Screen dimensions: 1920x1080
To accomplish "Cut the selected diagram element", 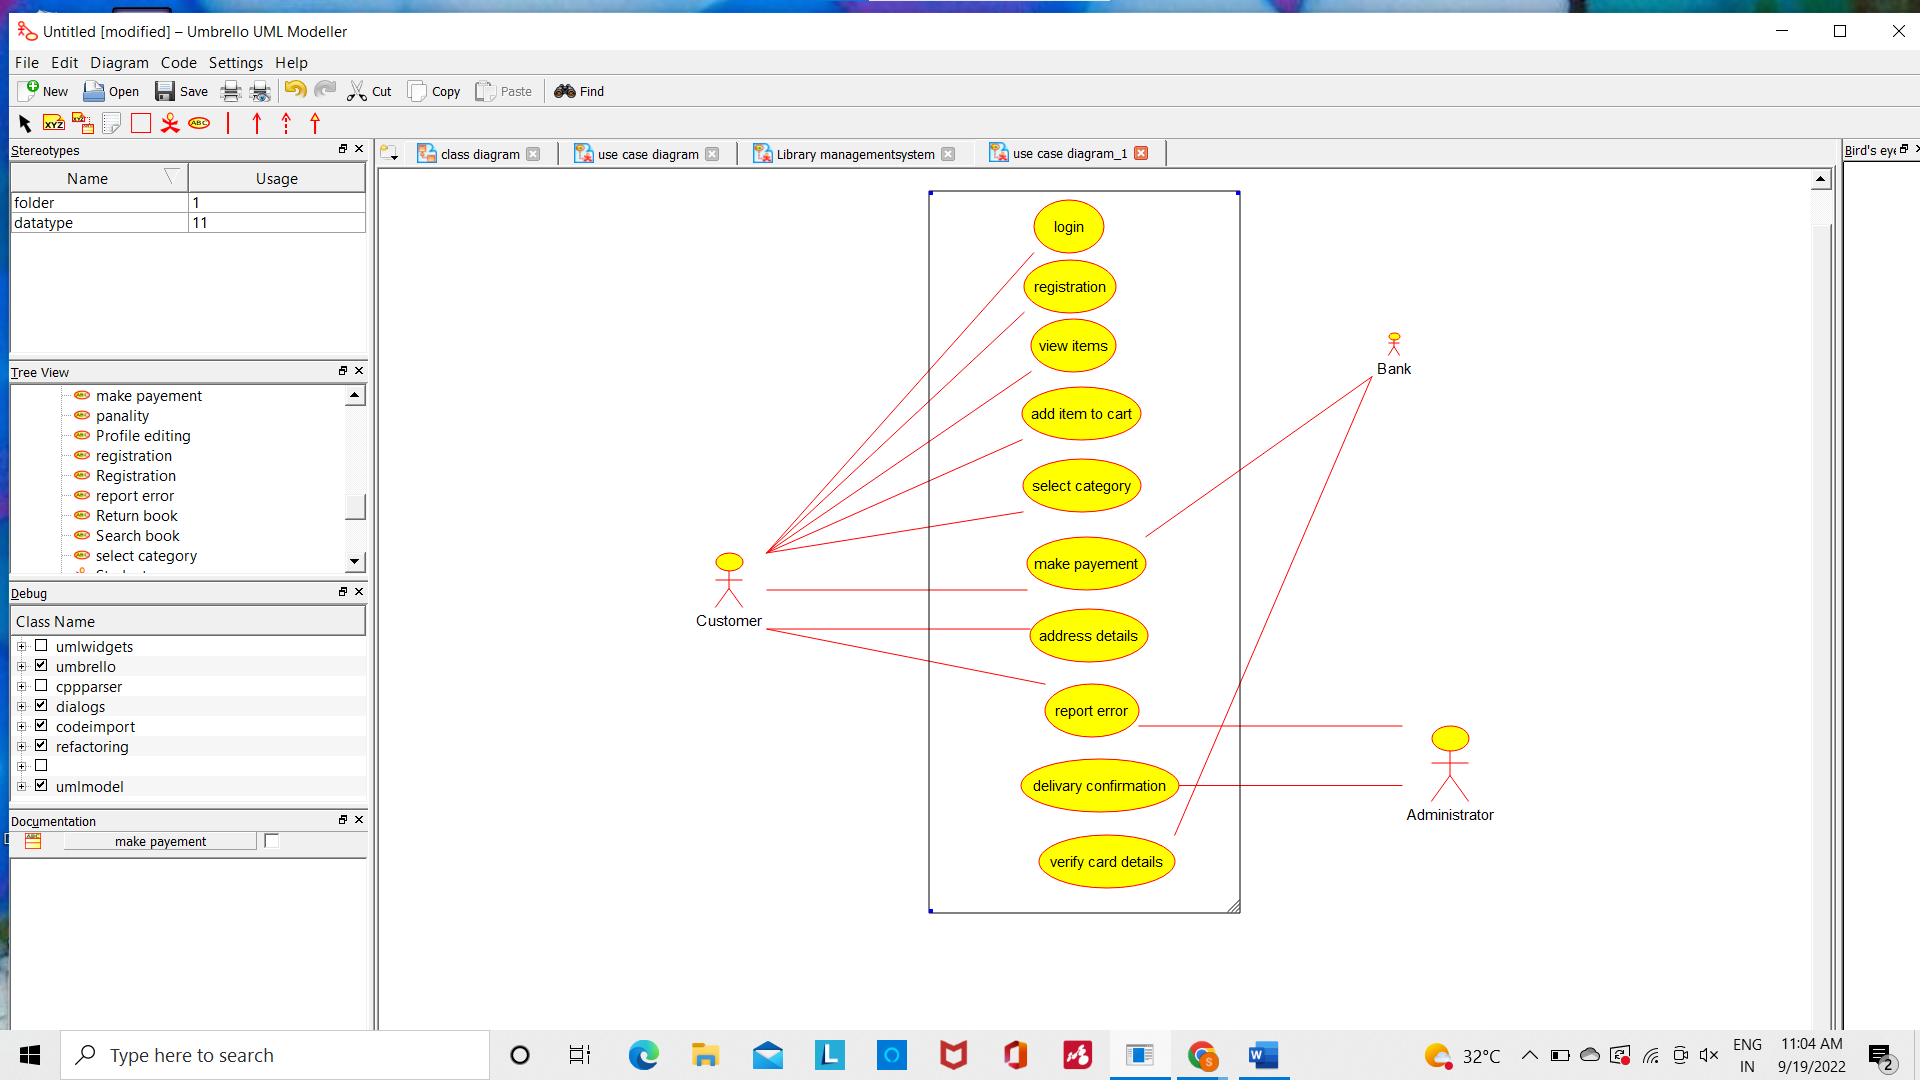I will 369,91.
